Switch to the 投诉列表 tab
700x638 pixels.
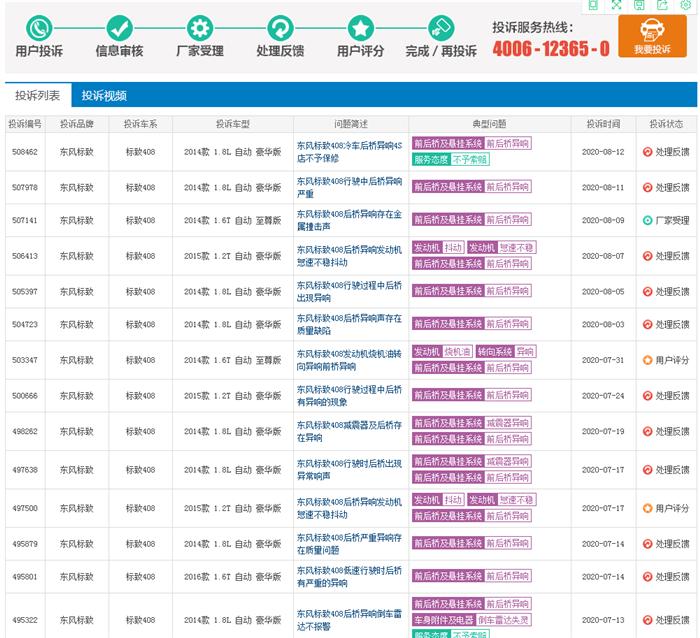tap(38, 95)
